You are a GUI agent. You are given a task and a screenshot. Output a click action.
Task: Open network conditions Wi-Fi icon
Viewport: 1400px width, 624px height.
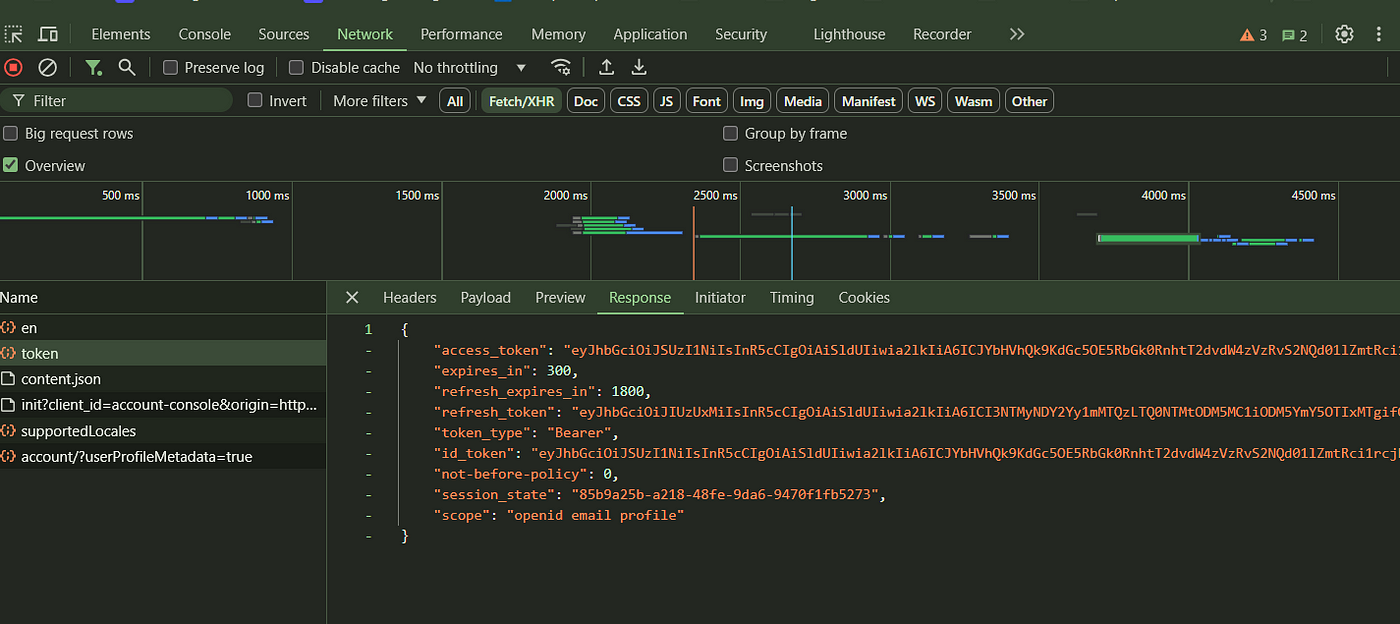[562, 67]
